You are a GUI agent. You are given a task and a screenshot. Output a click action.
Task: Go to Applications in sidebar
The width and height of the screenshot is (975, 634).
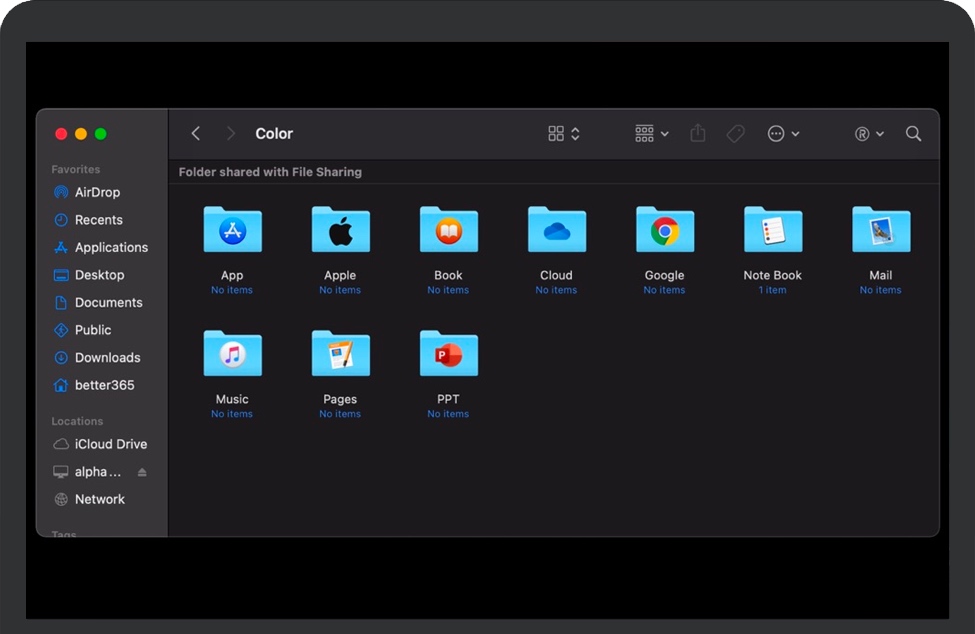coord(111,247)
